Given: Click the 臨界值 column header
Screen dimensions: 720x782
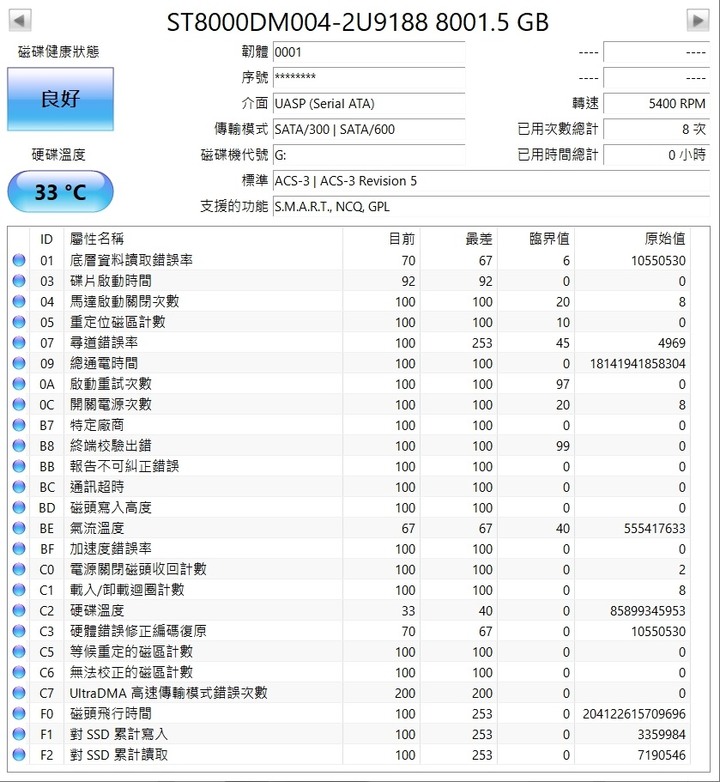Looking at the screenshot, I should coord(536,239).
